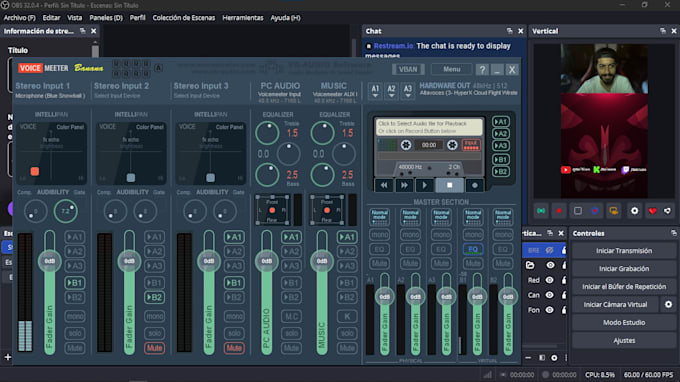Click the cassette Stop button

(x=449, y=185)
